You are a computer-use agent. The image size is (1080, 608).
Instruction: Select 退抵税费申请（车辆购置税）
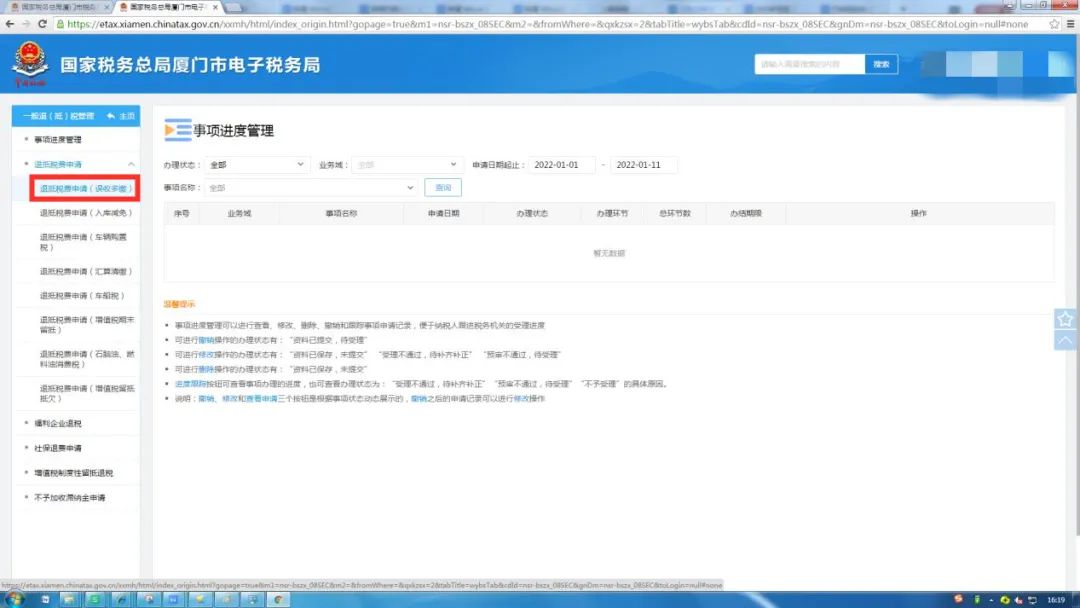(83, 242)
